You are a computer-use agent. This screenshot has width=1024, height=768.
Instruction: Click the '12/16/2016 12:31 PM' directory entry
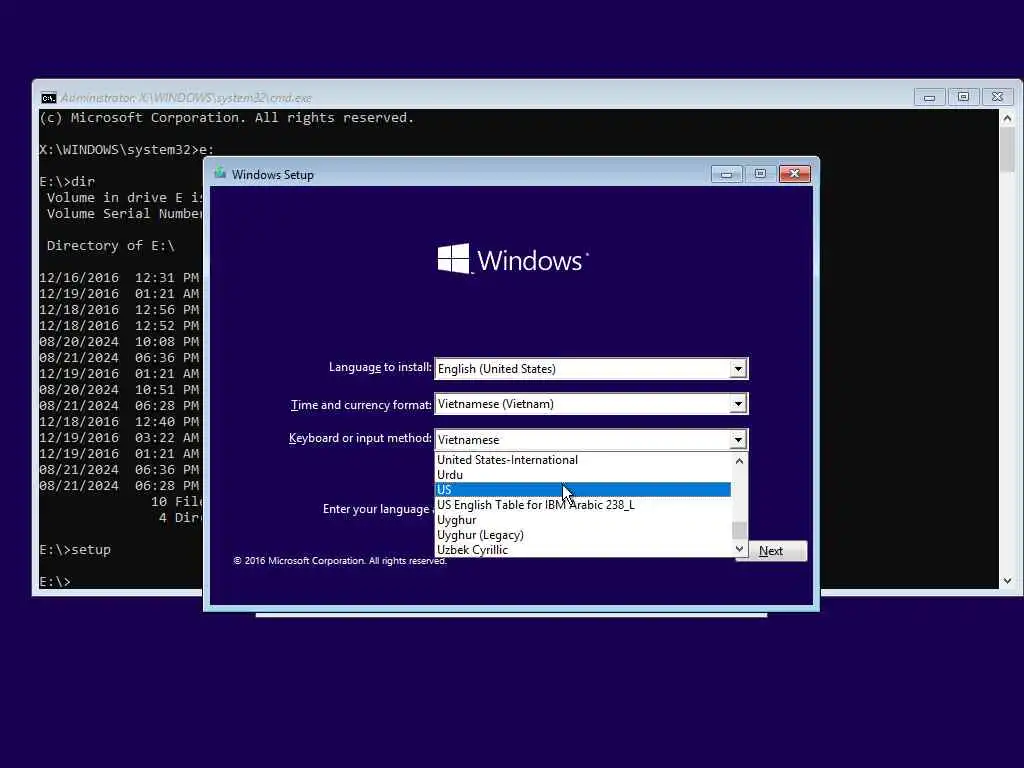(120, 278)
